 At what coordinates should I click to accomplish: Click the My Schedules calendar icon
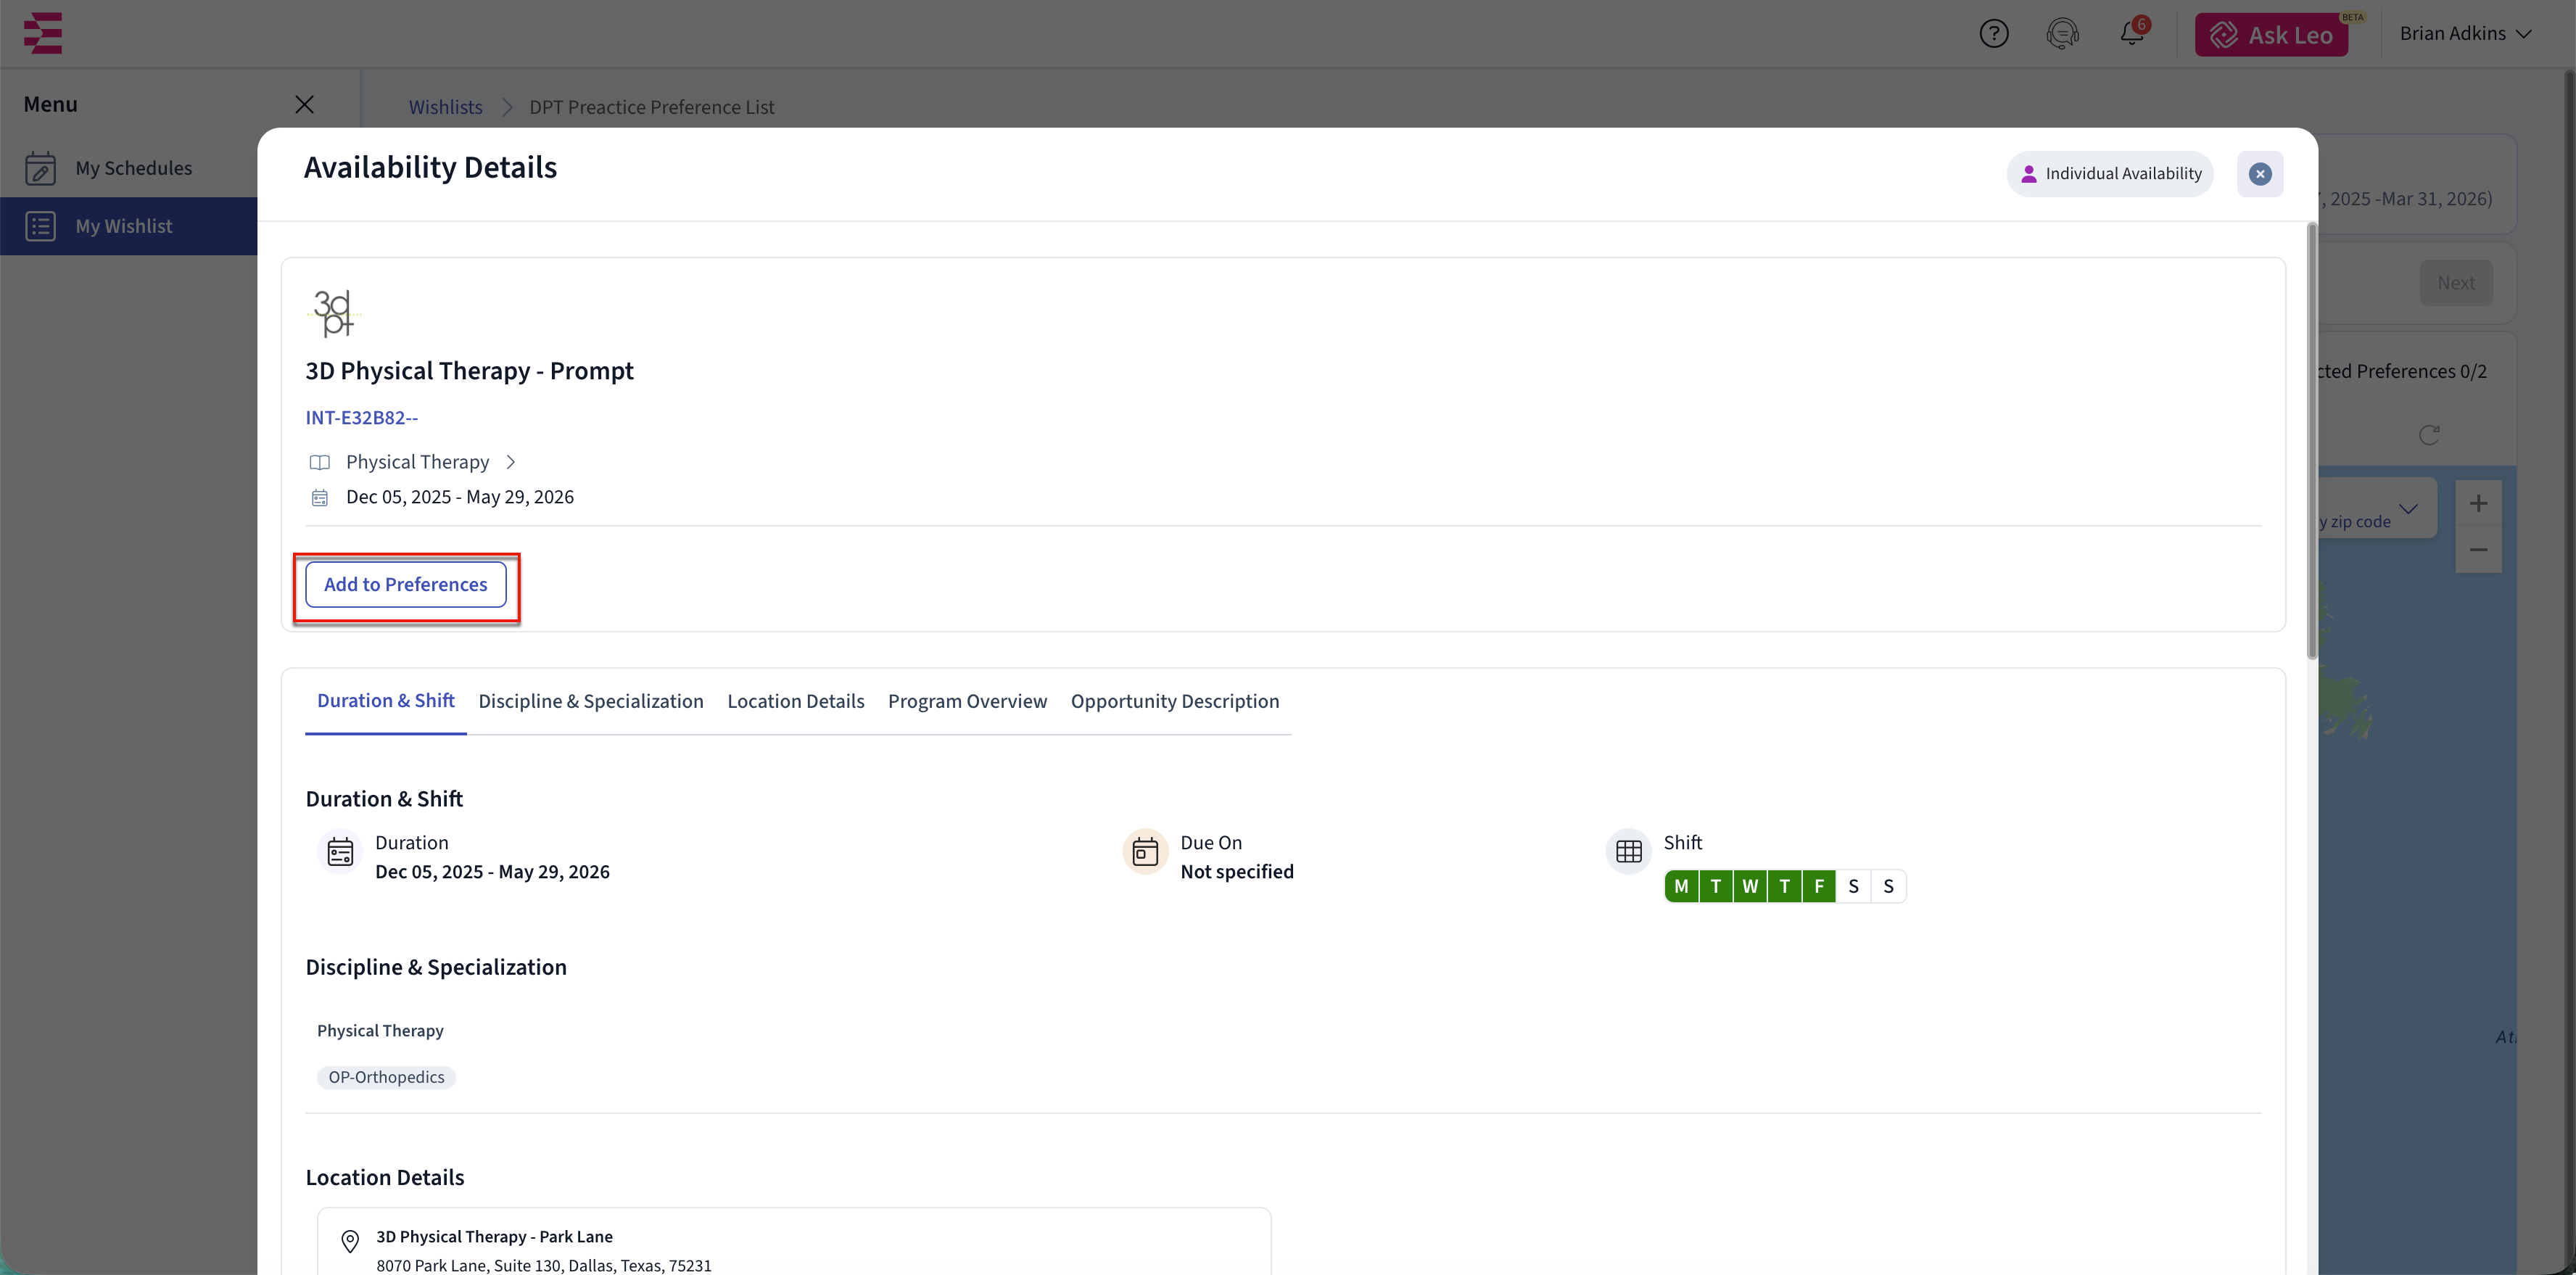[x=40, y=168]
